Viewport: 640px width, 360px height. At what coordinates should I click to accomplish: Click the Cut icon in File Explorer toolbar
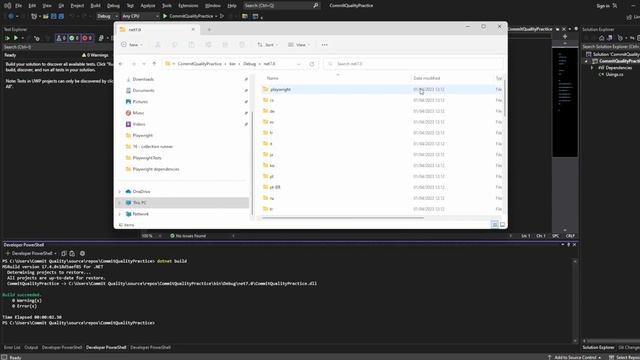tap(158, 45)
